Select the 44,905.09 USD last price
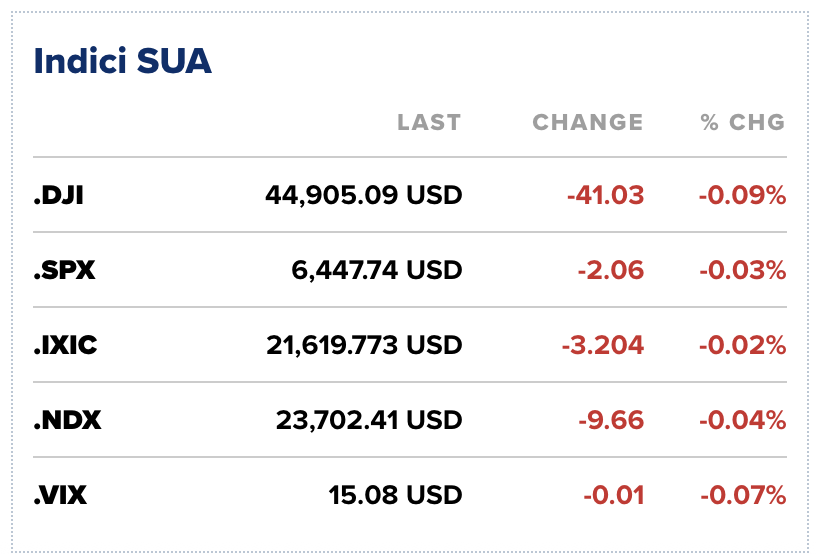 364,195
